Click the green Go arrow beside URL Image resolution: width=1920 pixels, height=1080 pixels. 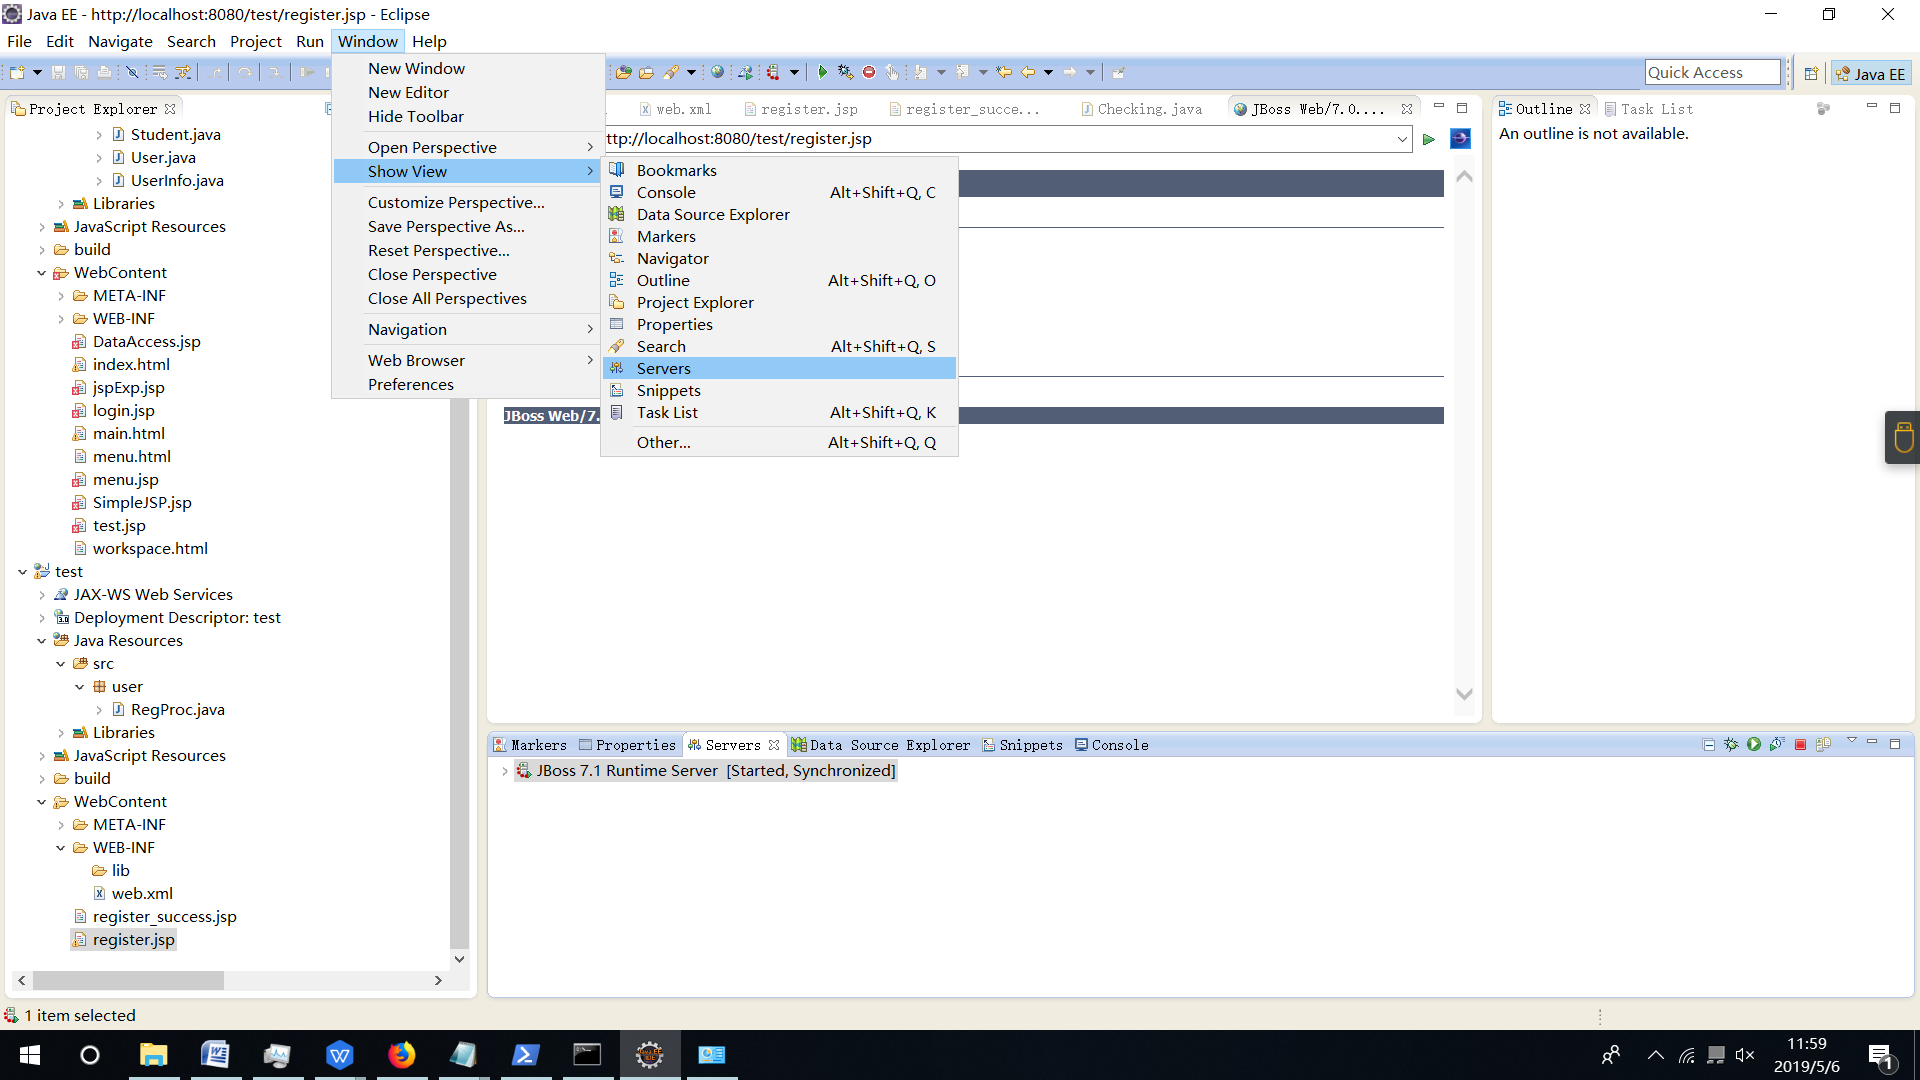(1429, 139)
